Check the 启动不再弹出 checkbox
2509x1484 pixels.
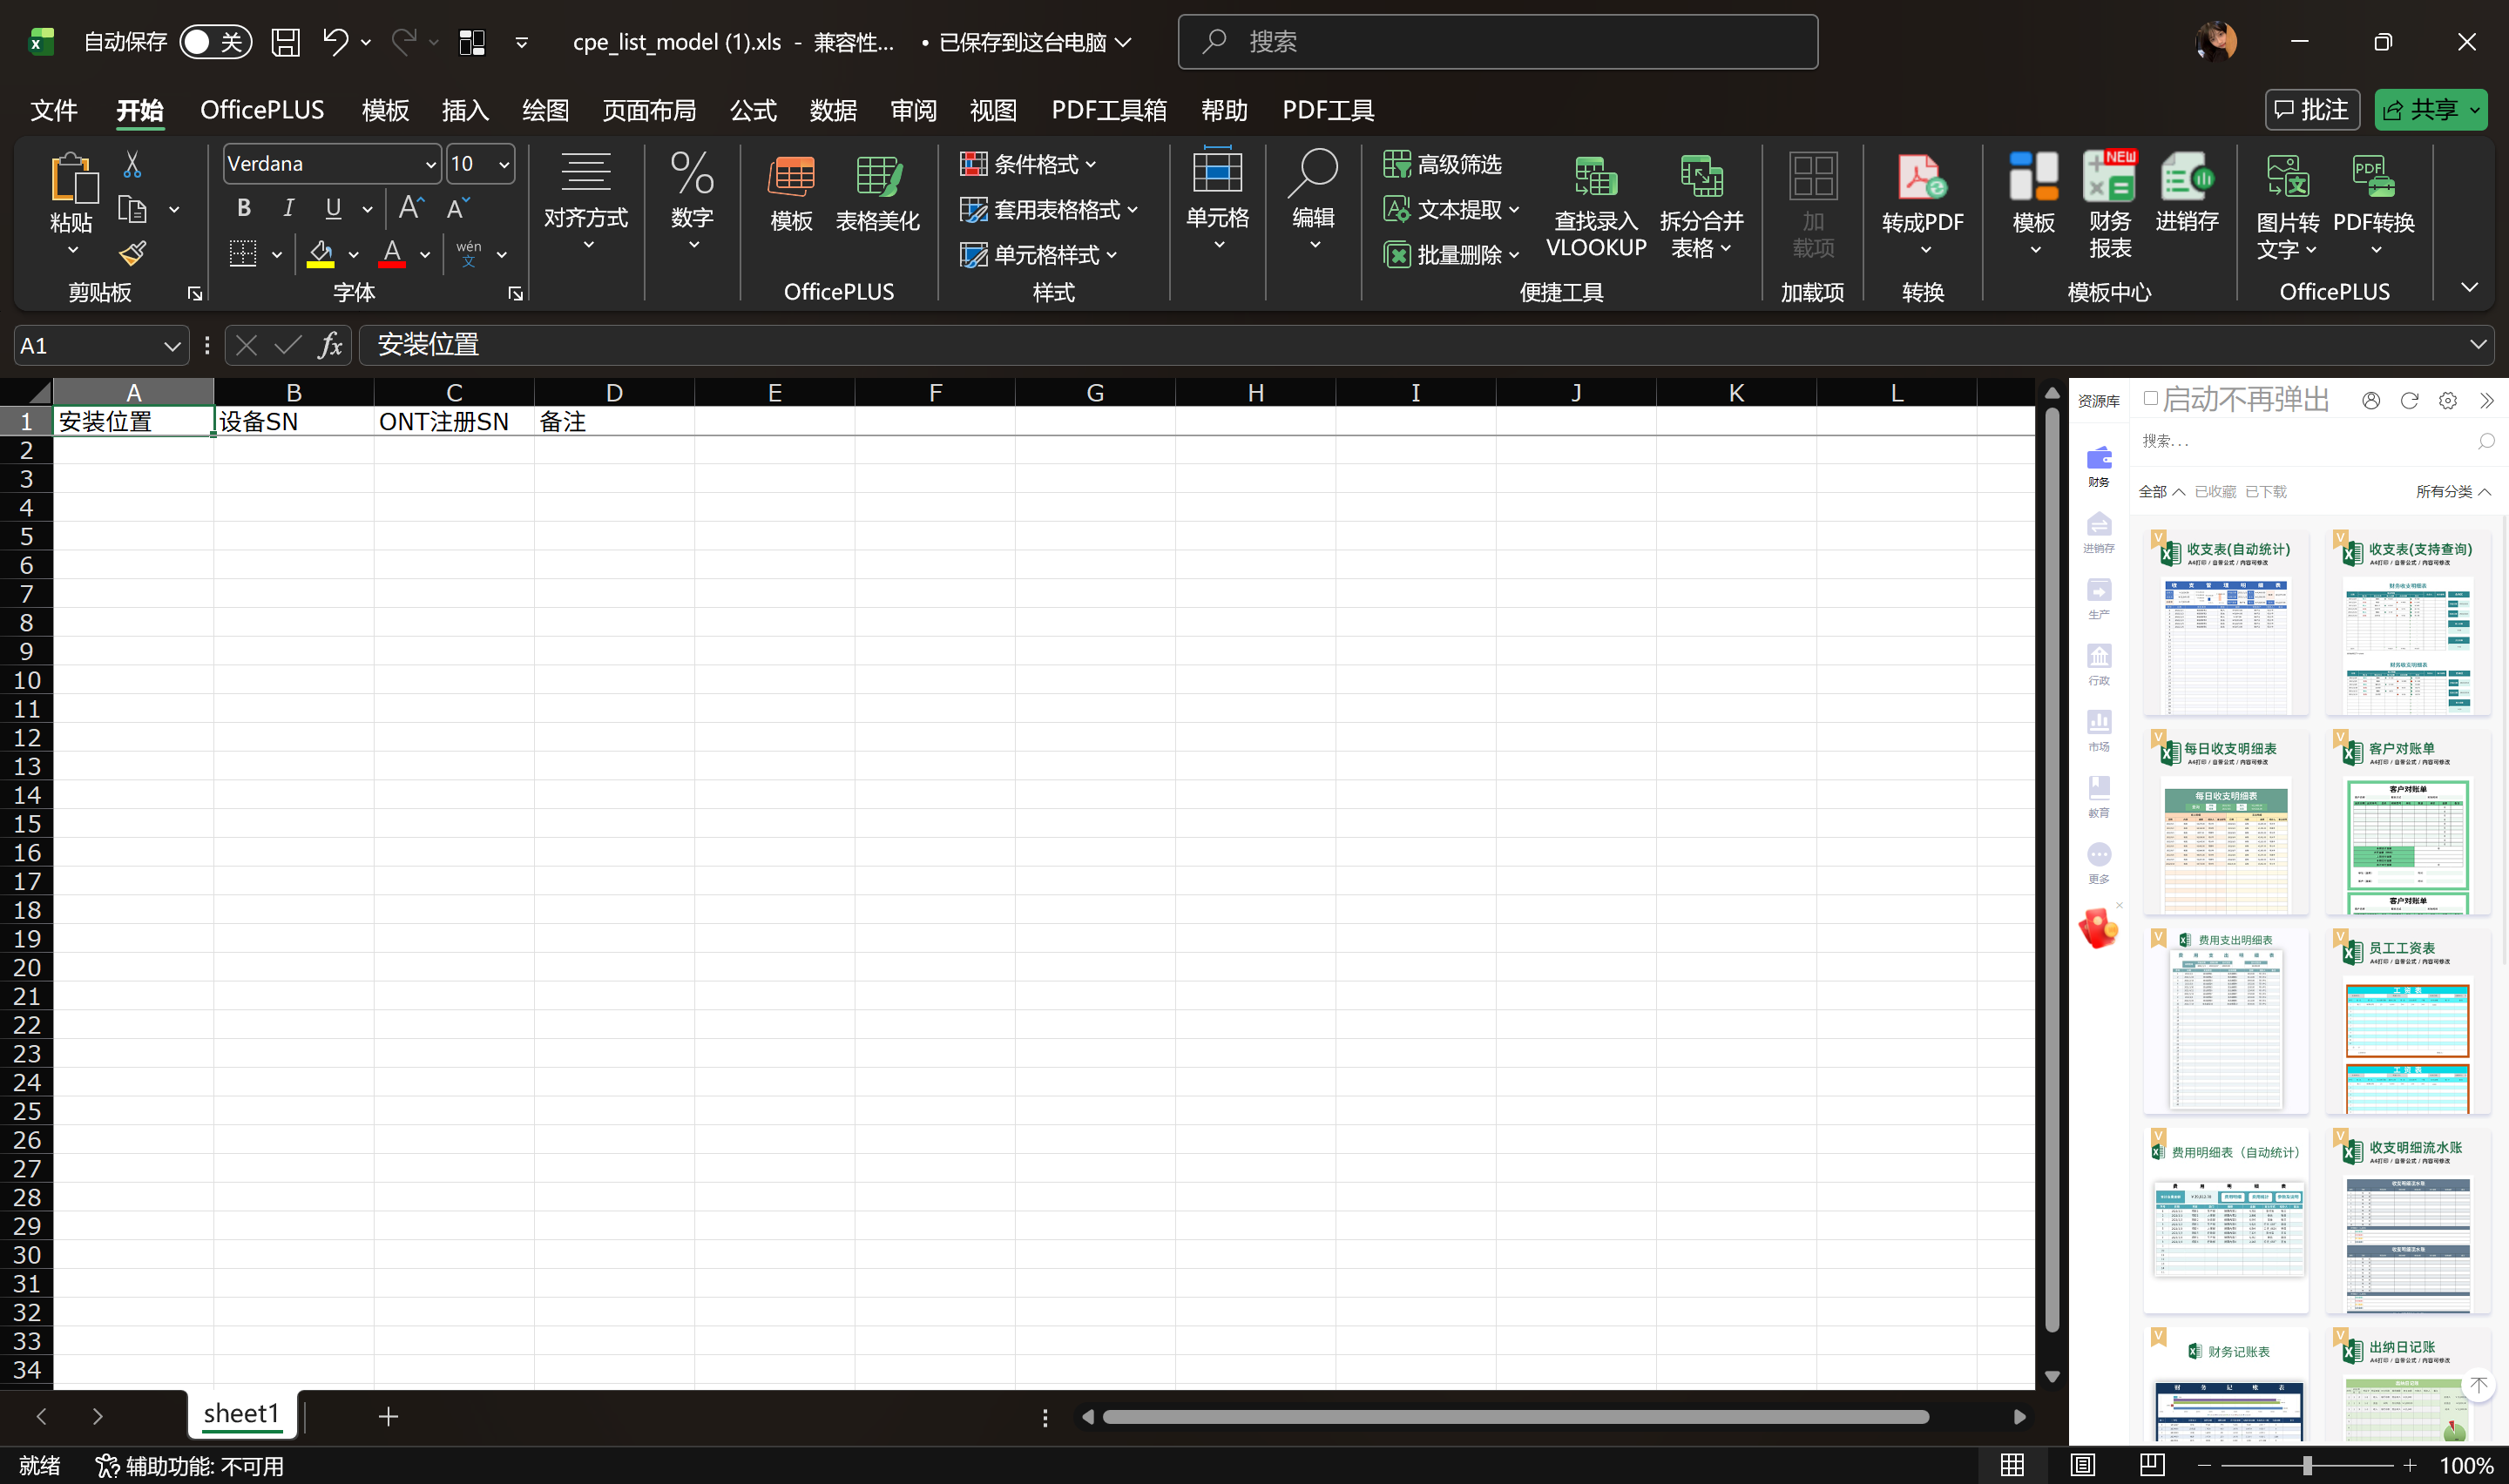2150,399
